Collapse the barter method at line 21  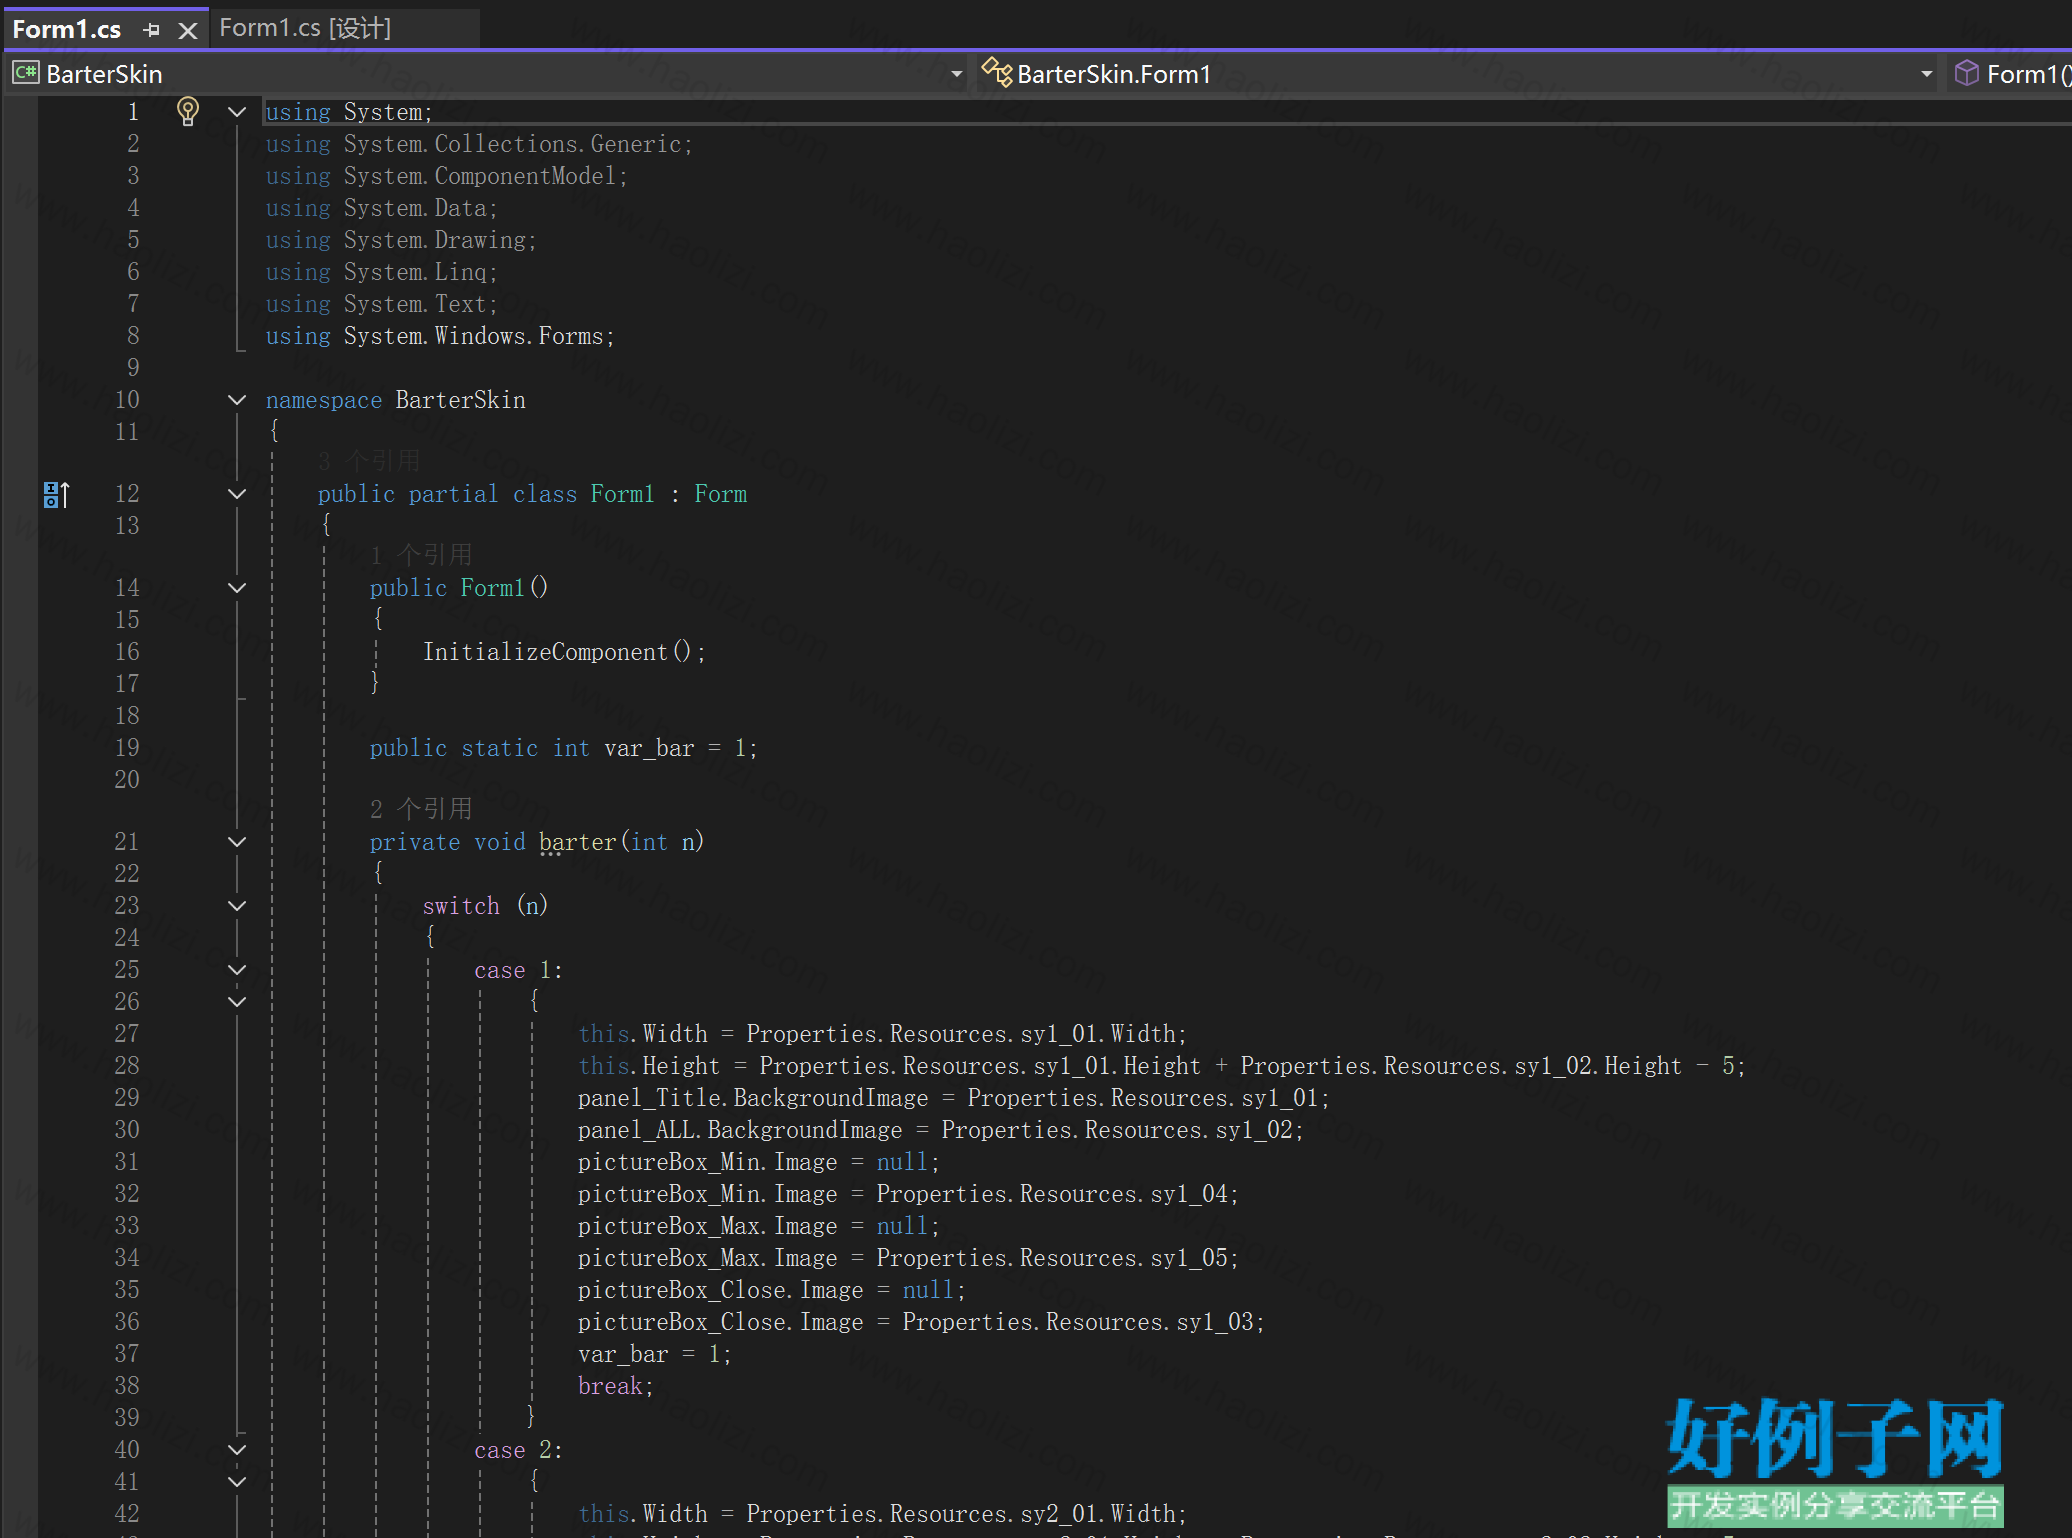point(237,842)
